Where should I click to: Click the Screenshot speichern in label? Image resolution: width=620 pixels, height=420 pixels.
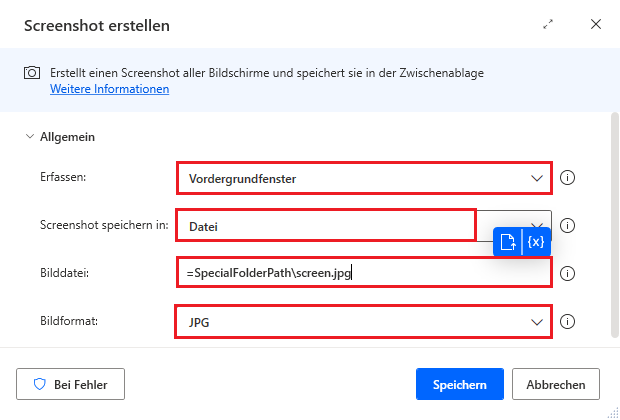point(104,225)
